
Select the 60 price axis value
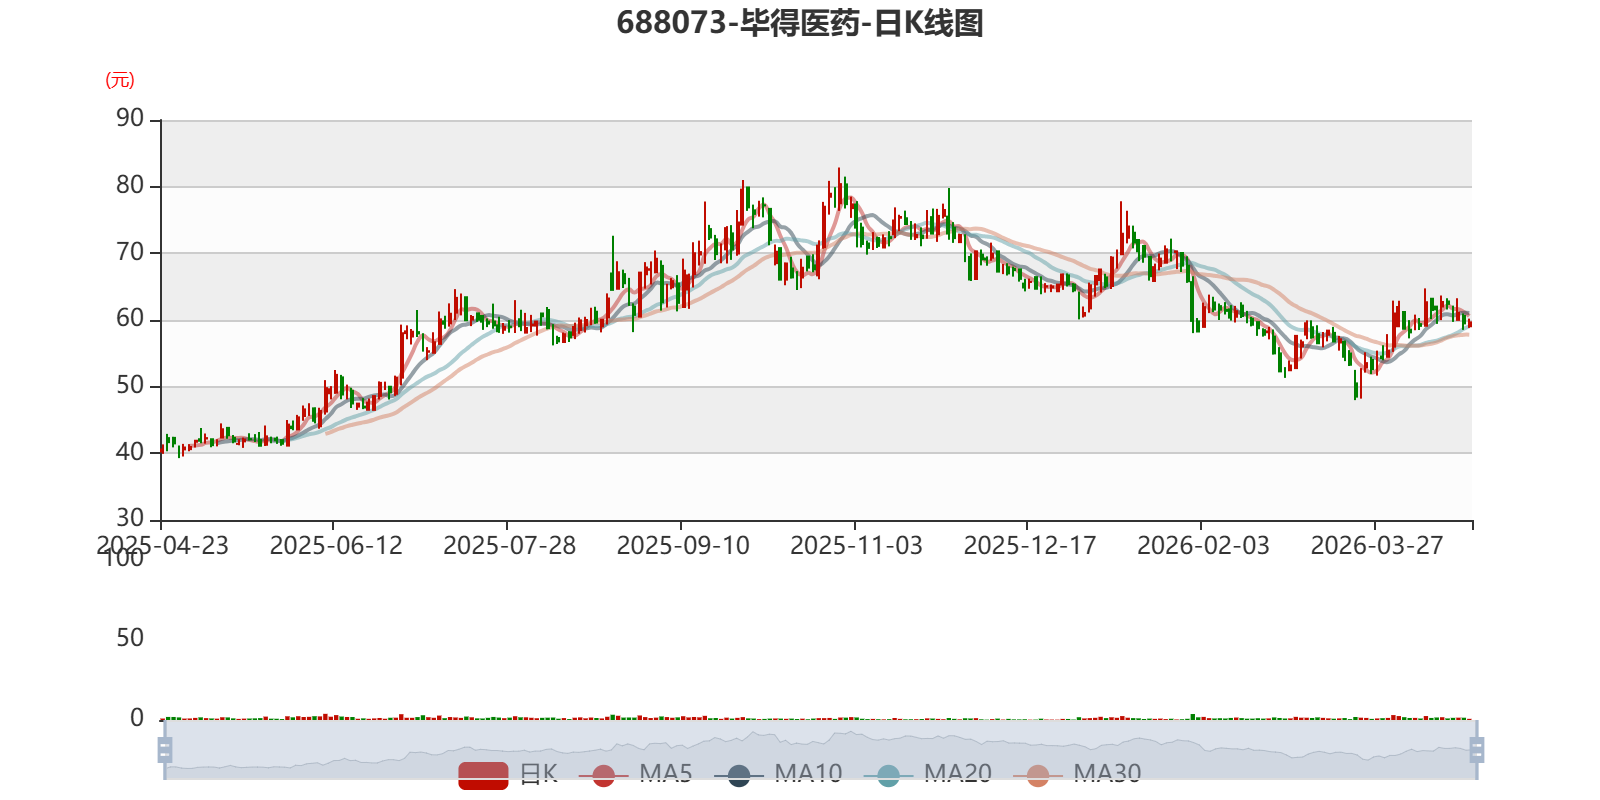[130, 319]
